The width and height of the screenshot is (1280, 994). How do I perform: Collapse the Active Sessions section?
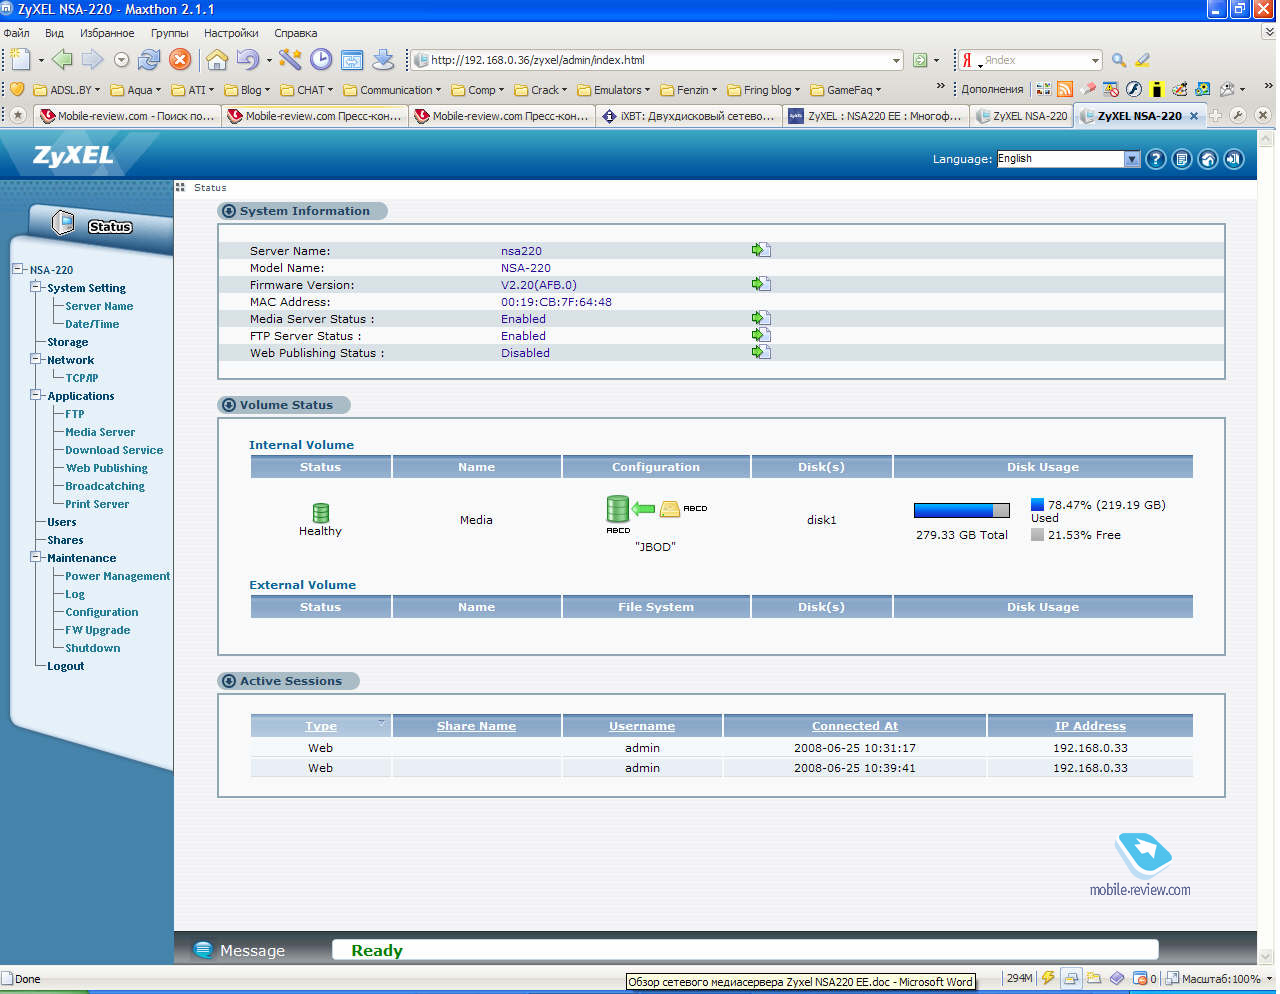click(x=229, y=681)
